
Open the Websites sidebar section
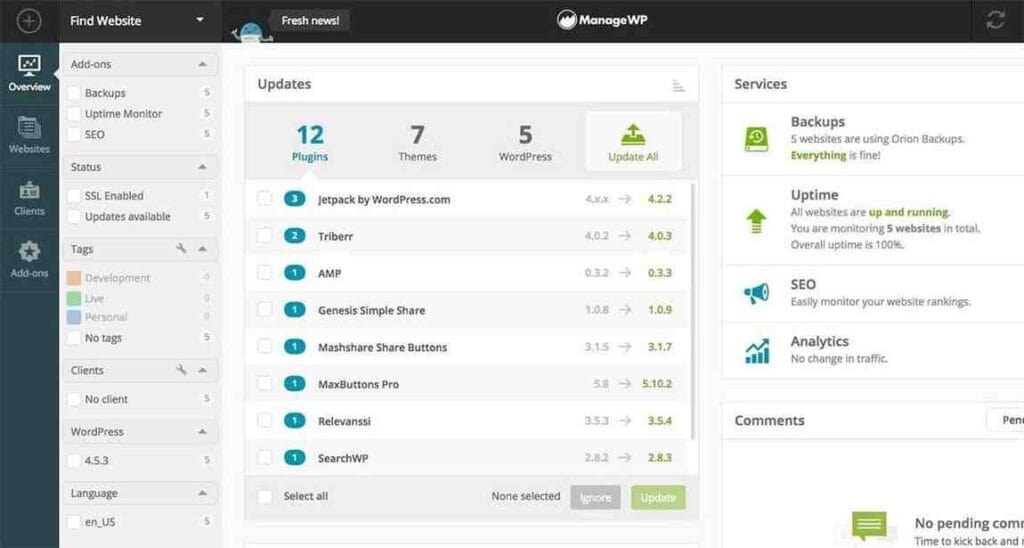click(x=29, y=135)
